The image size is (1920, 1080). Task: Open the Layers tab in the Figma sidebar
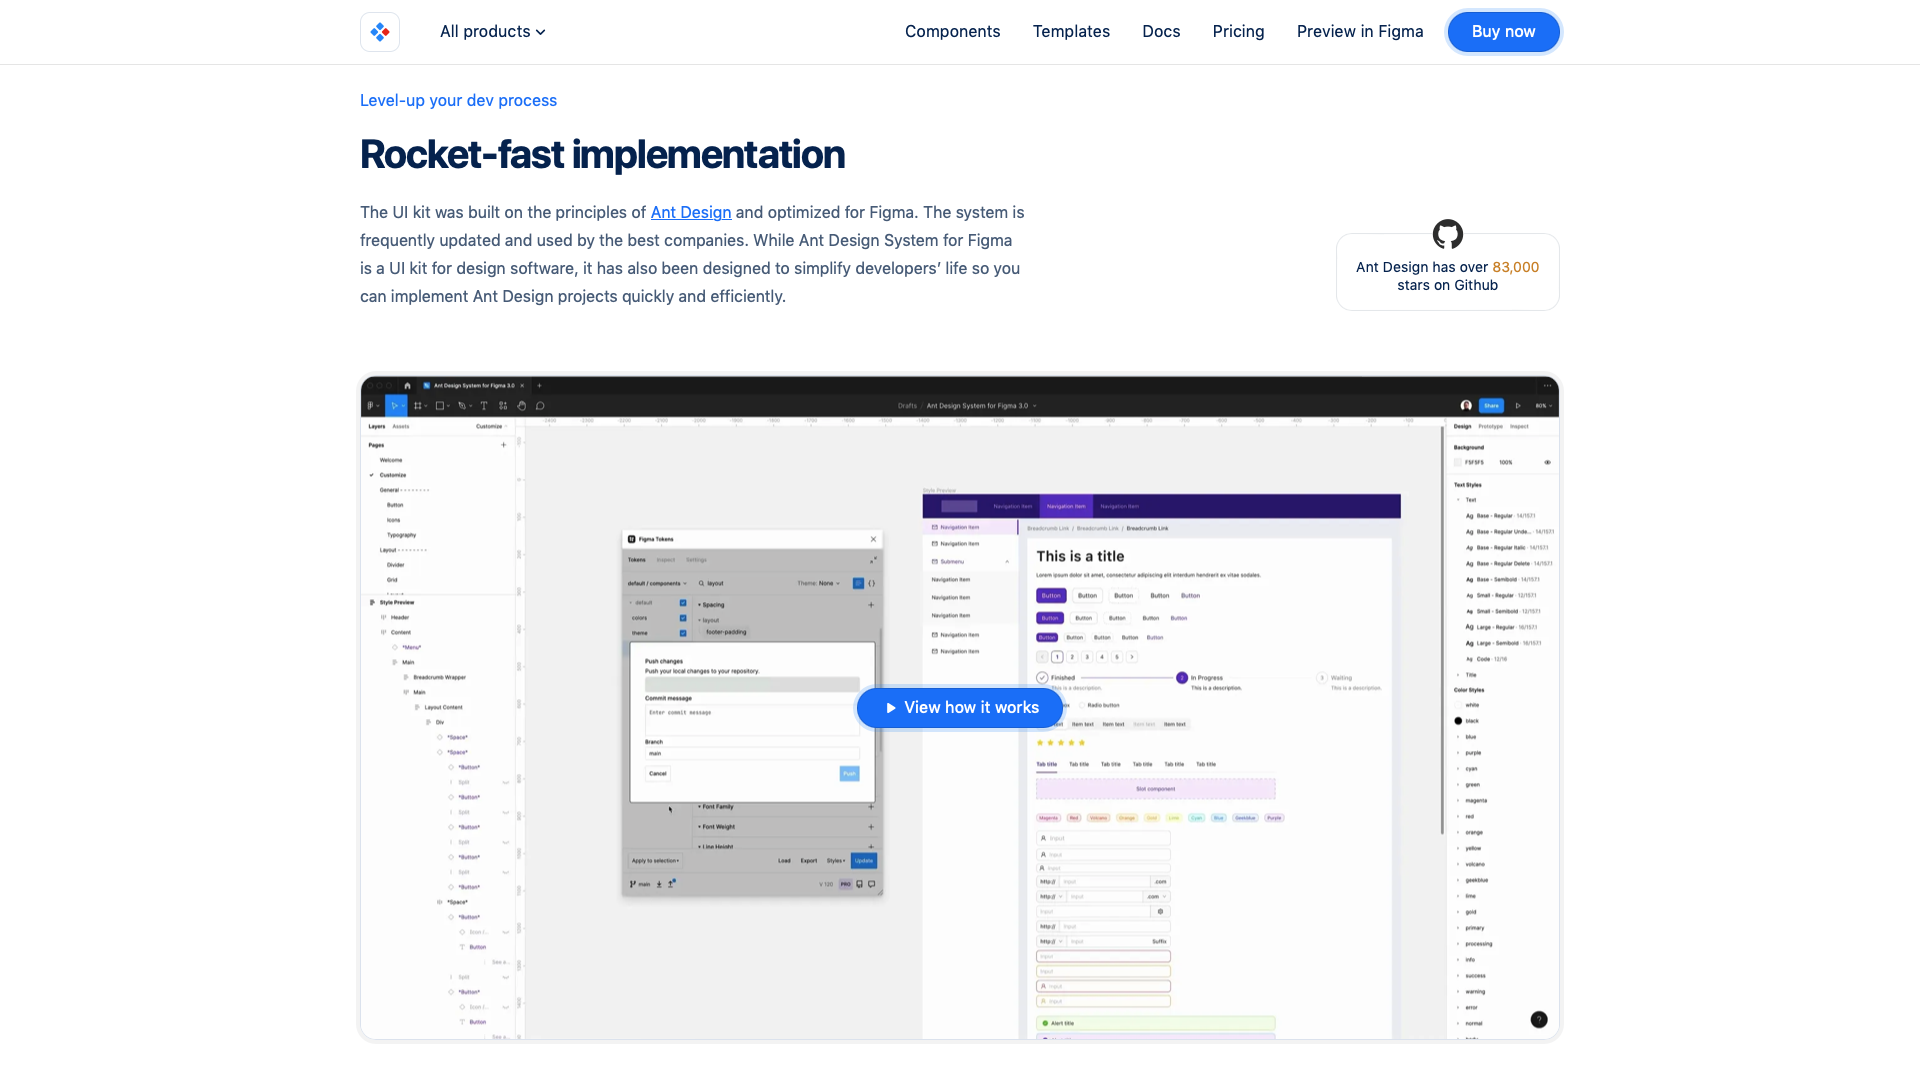tap(377, 427)
